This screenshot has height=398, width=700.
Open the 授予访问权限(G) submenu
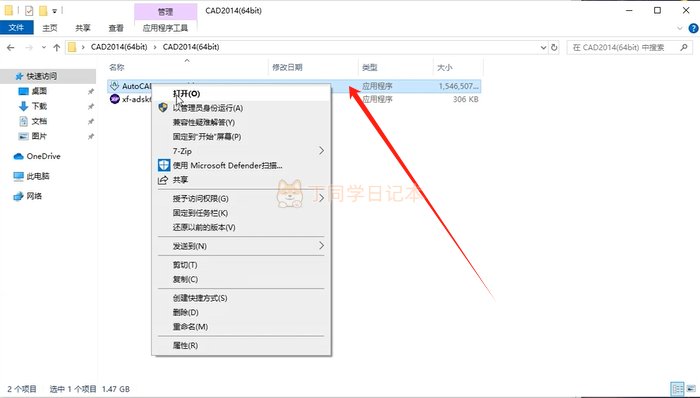(x=241, y=199)
